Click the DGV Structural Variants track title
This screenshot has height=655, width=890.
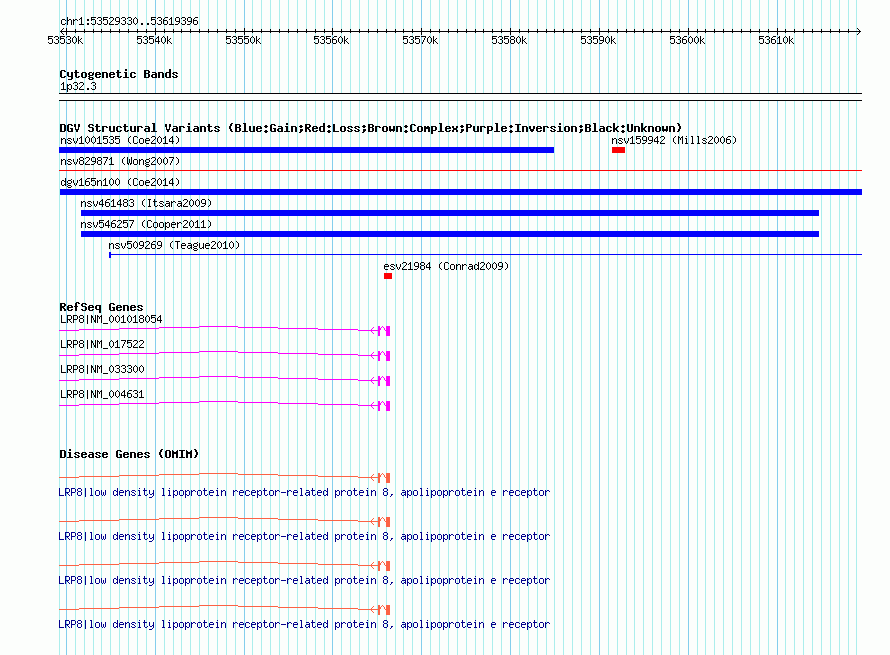point(370,128)
